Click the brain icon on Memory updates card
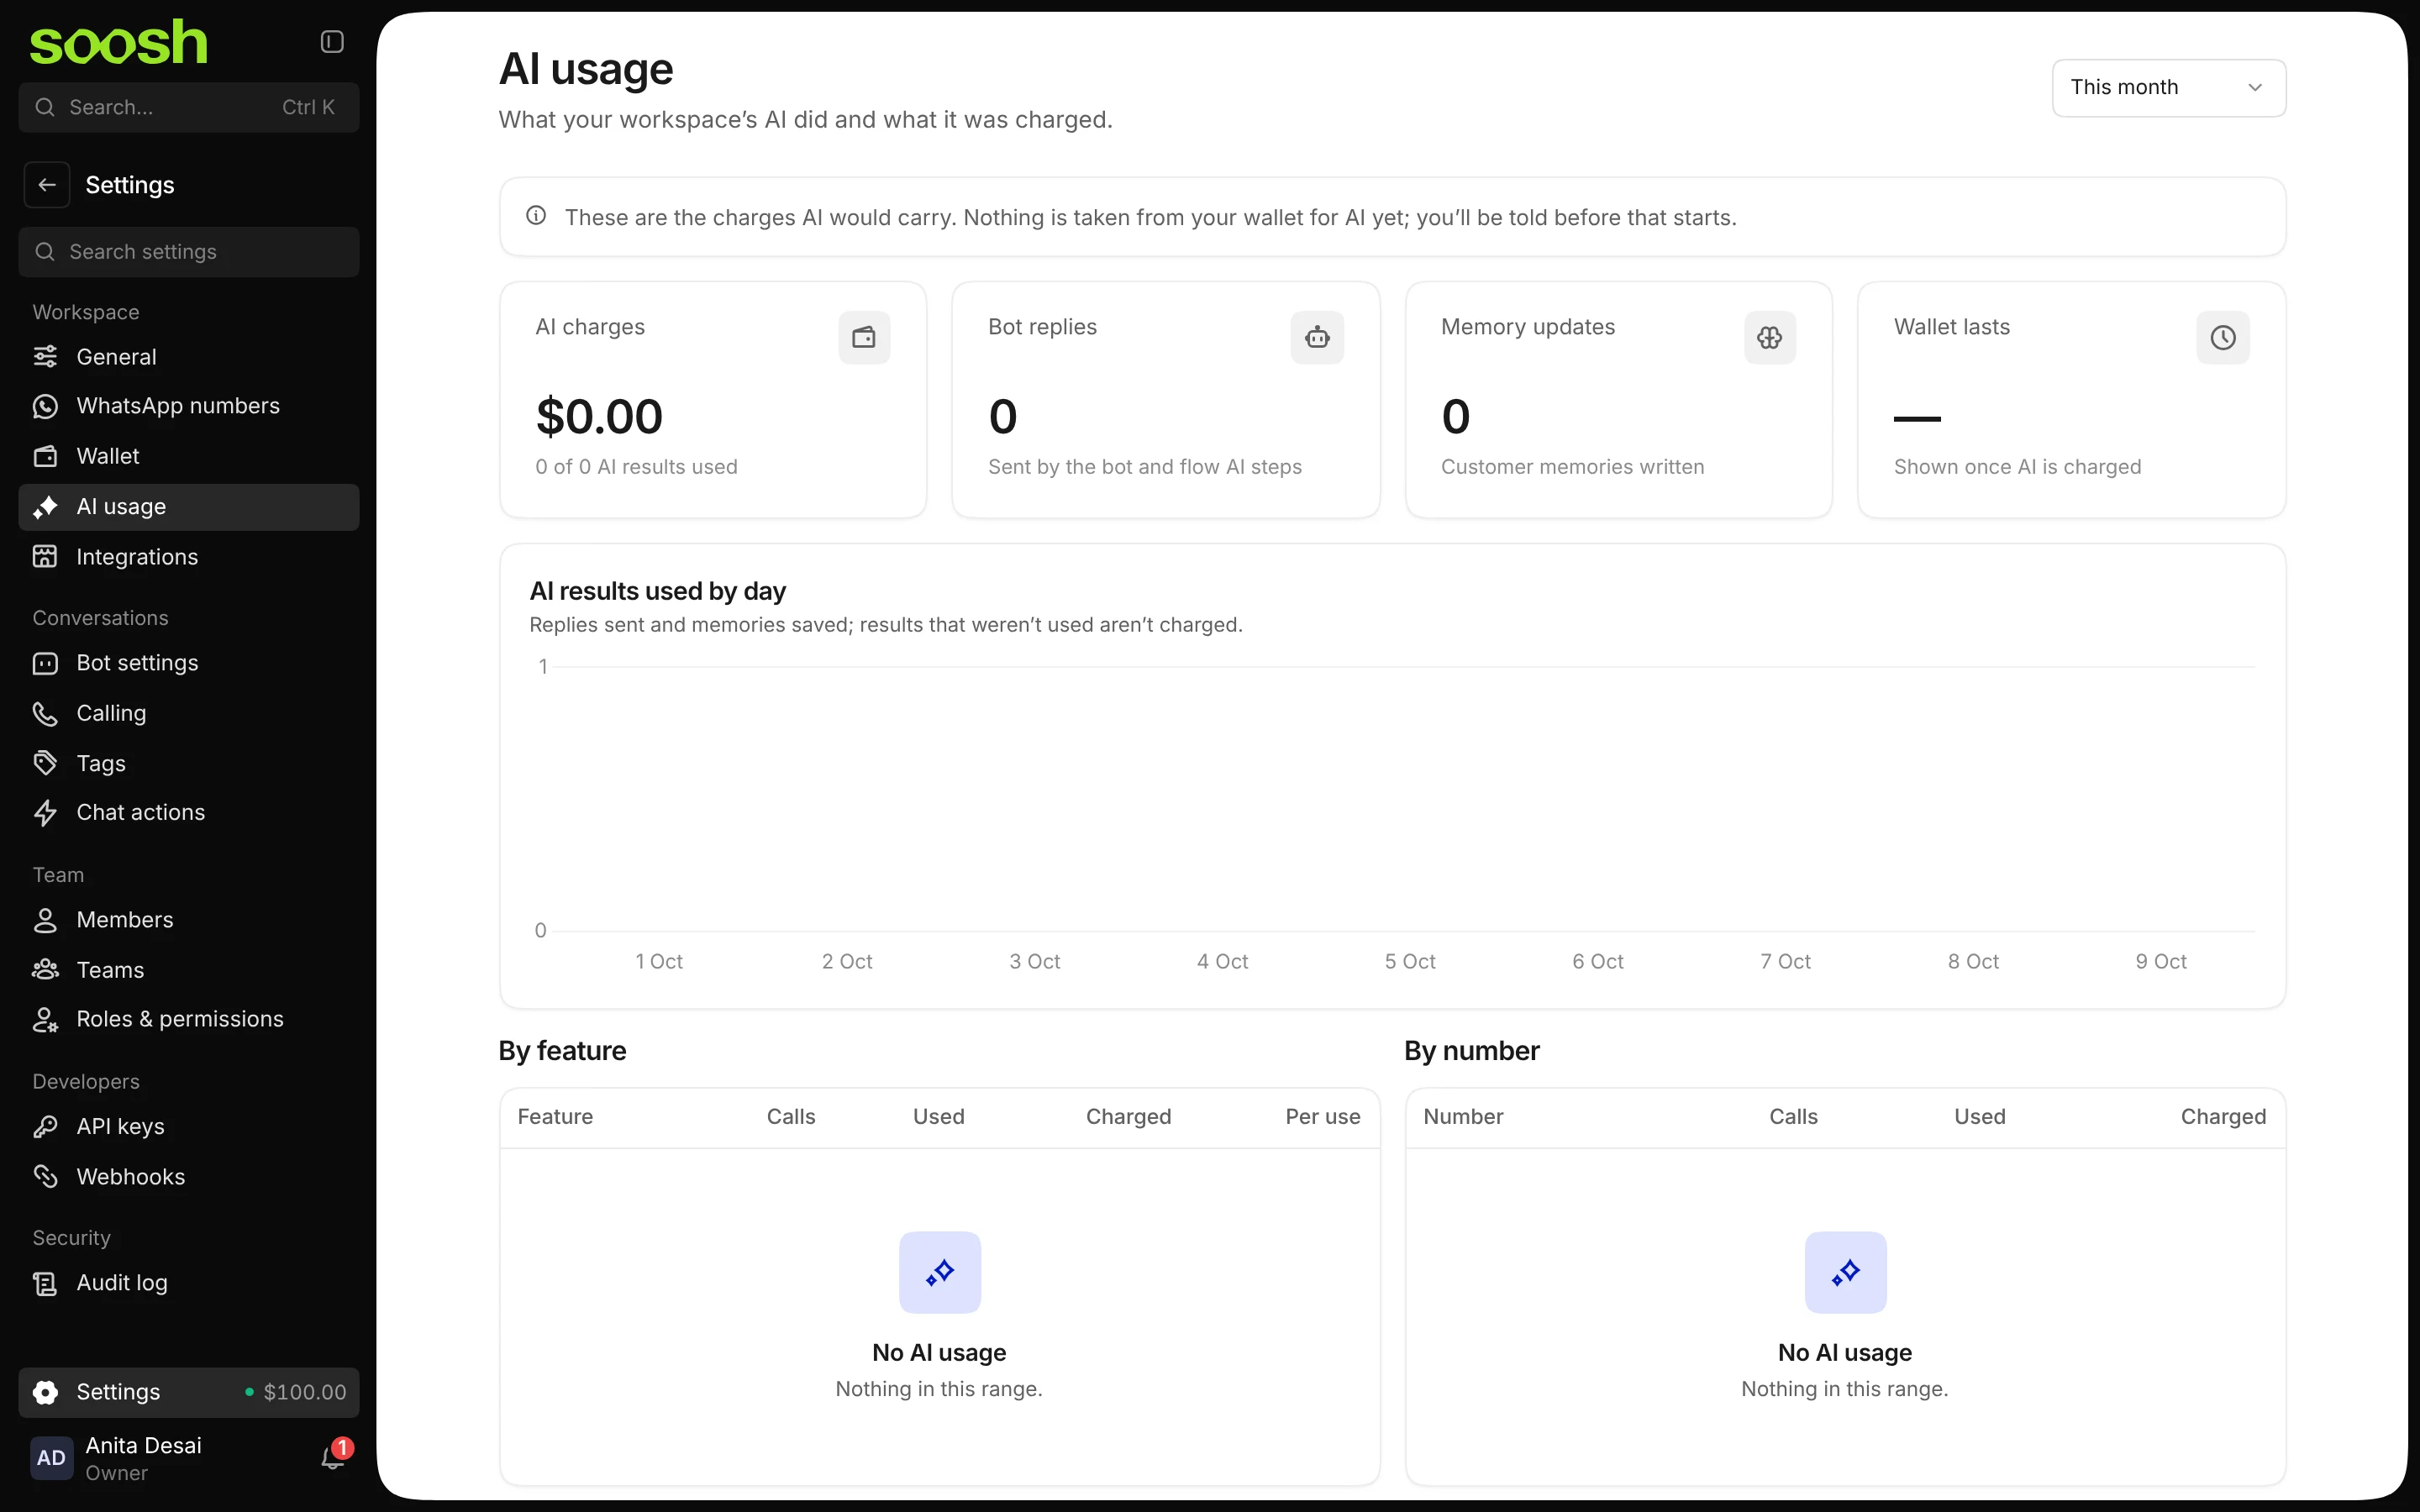The height and width of the screenshot is (1512, 2420). coord(1770,338)
